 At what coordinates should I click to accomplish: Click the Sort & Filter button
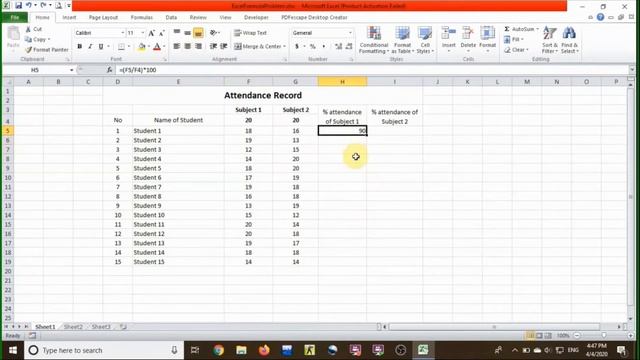point(549,40)
